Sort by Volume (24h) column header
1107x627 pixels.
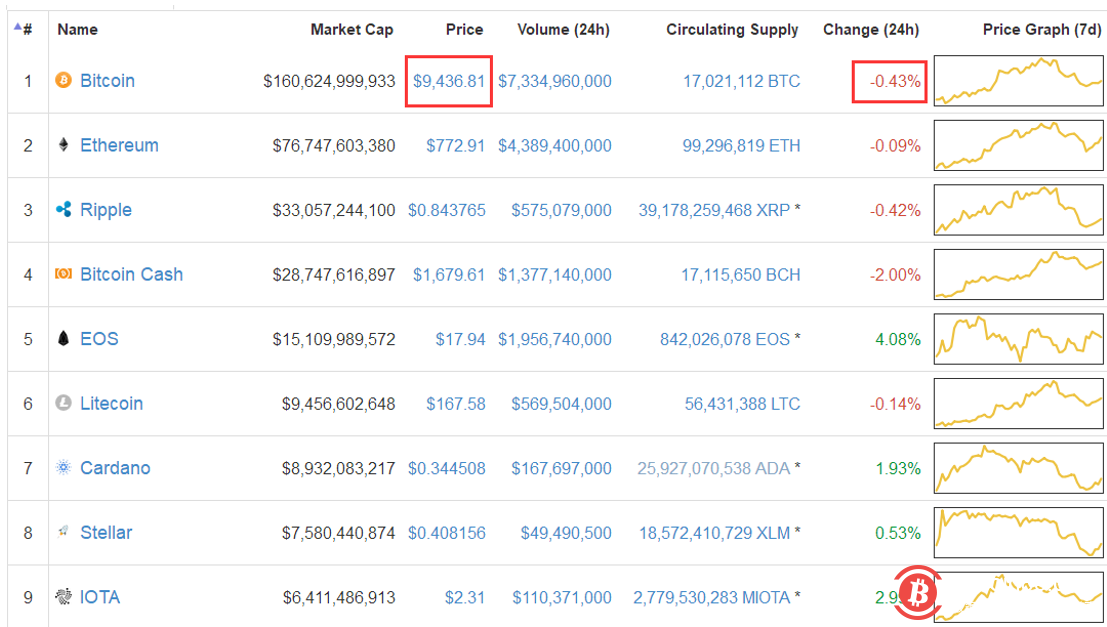(562, 30)
